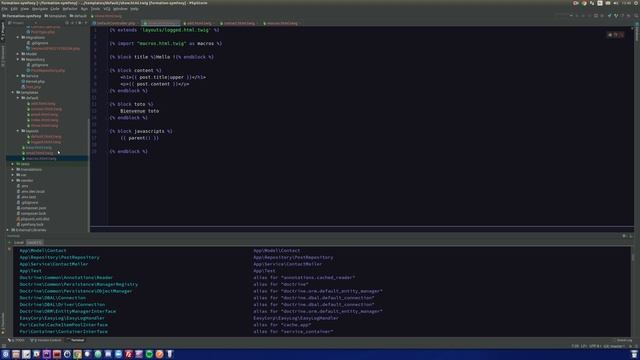Open the Version Control tool window button
Image resolution: width=640 pixels, height=360 pixels.
tap(46, 340)
